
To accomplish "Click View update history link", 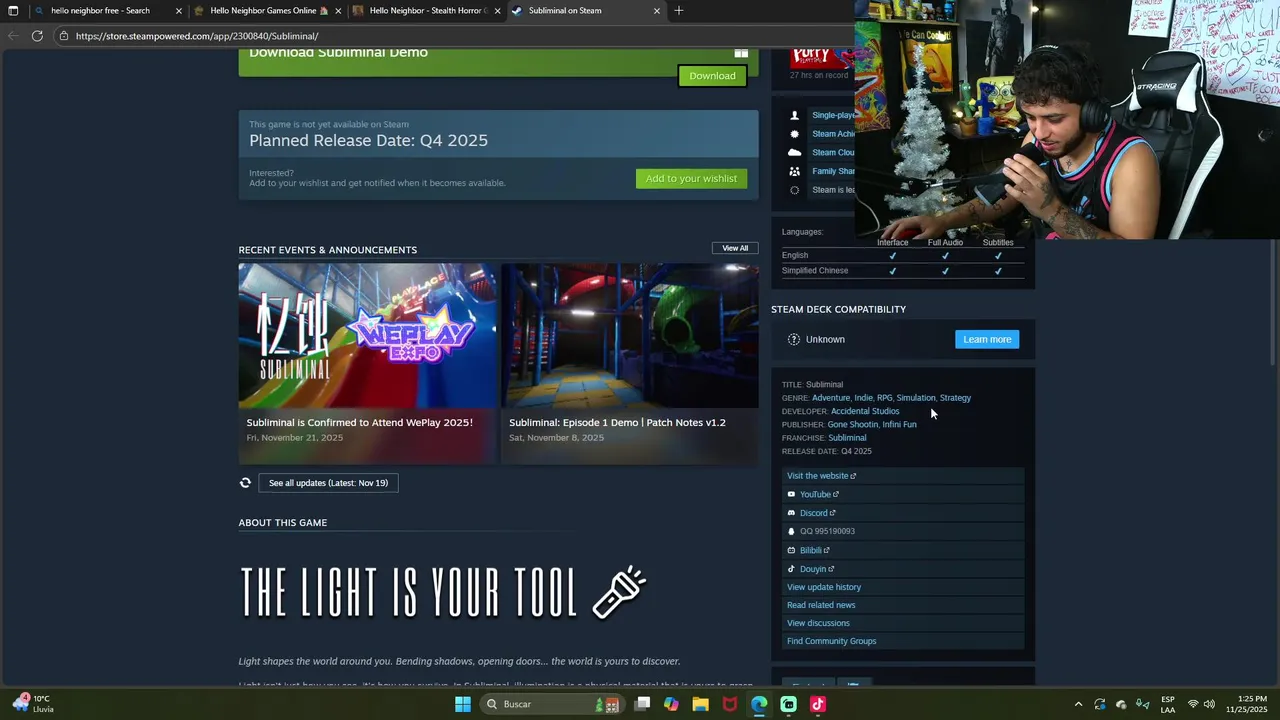I will coord(824,587).
